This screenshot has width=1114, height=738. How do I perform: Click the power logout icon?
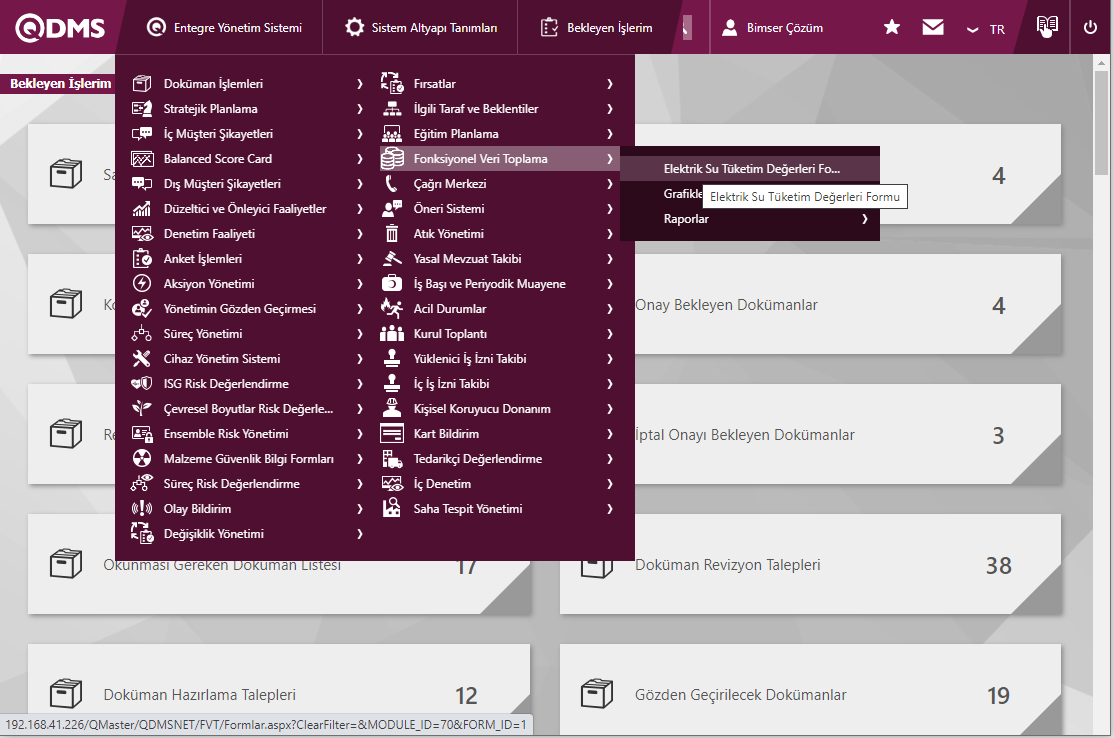tap(1090, 28)
